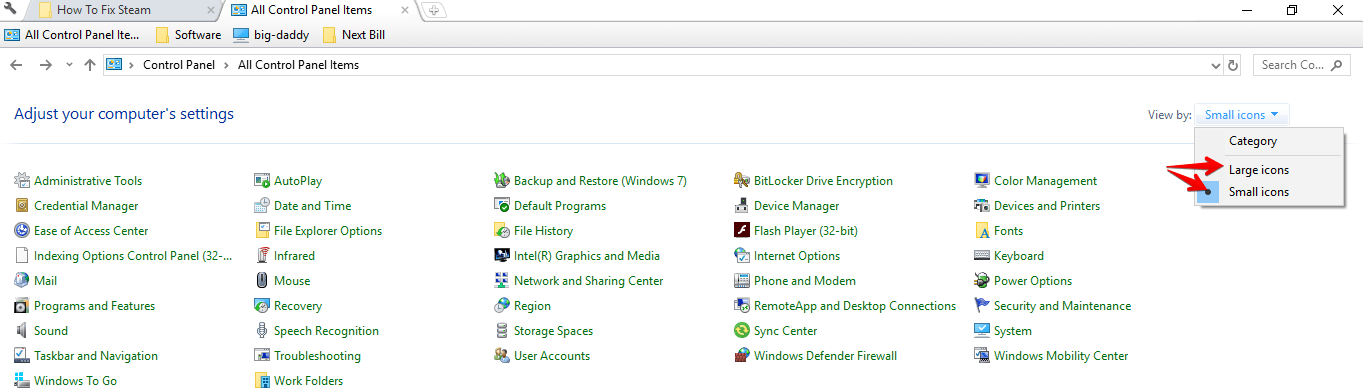Click the Storage Spaces icon
The width and height of the screenshot is (1363, 388).
(502, 331)
